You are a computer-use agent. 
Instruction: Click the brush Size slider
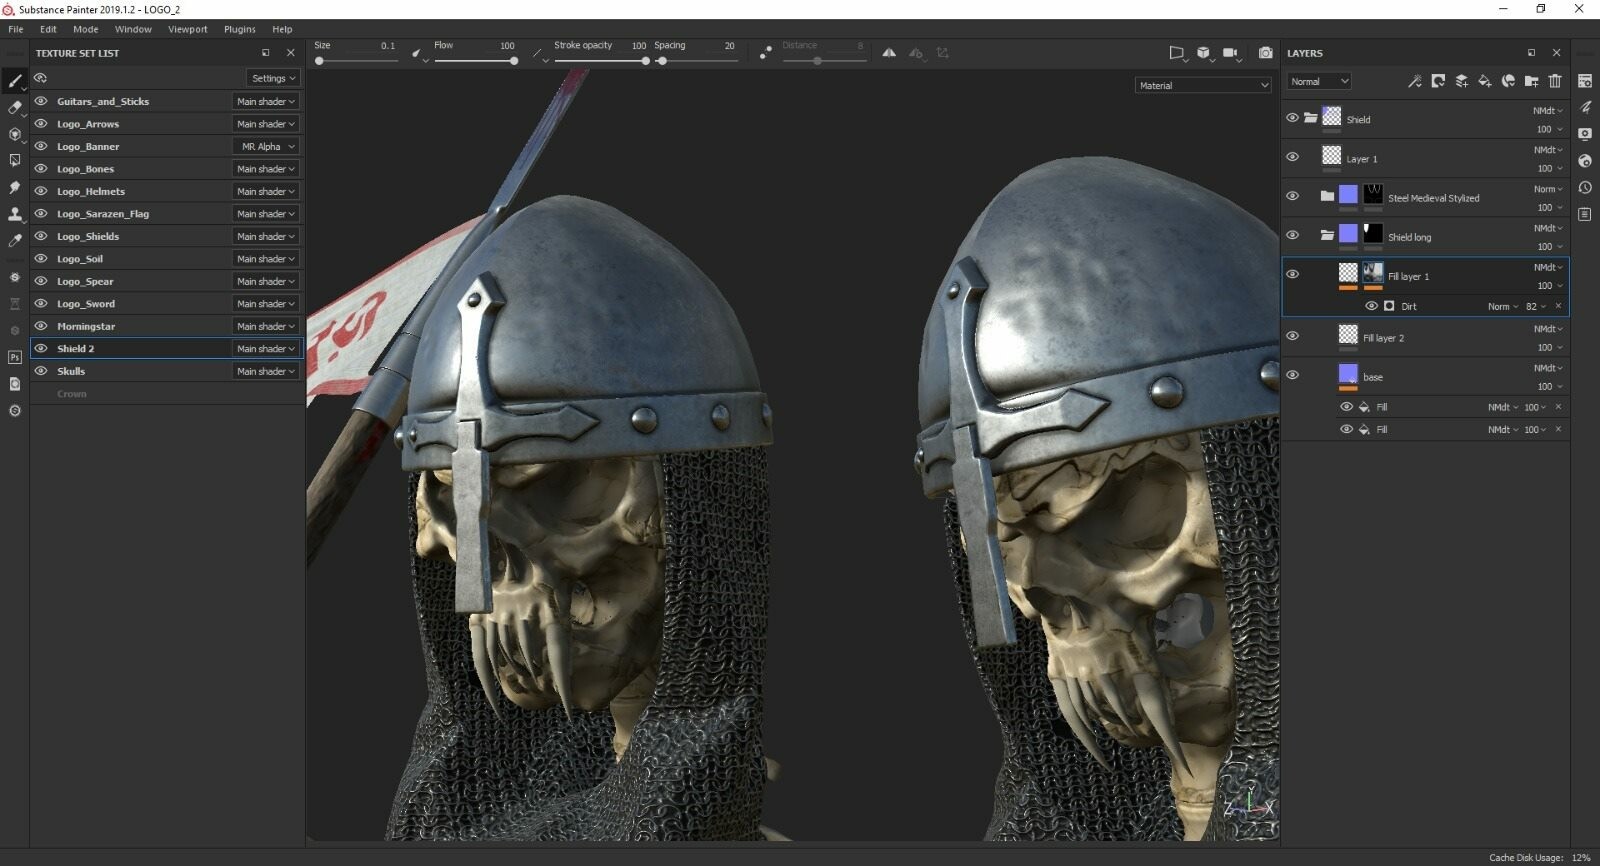(356, 61)
